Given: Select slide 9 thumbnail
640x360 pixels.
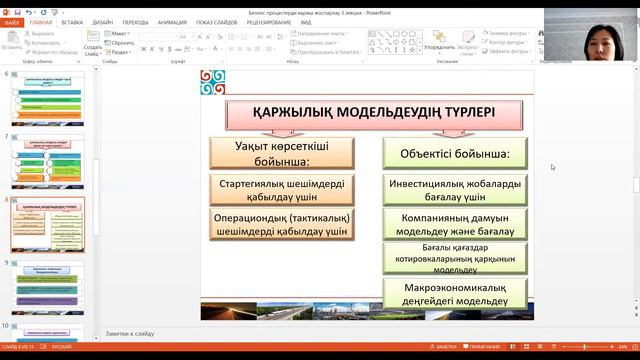Looking at the screenshot, I should tap(48, 288).
